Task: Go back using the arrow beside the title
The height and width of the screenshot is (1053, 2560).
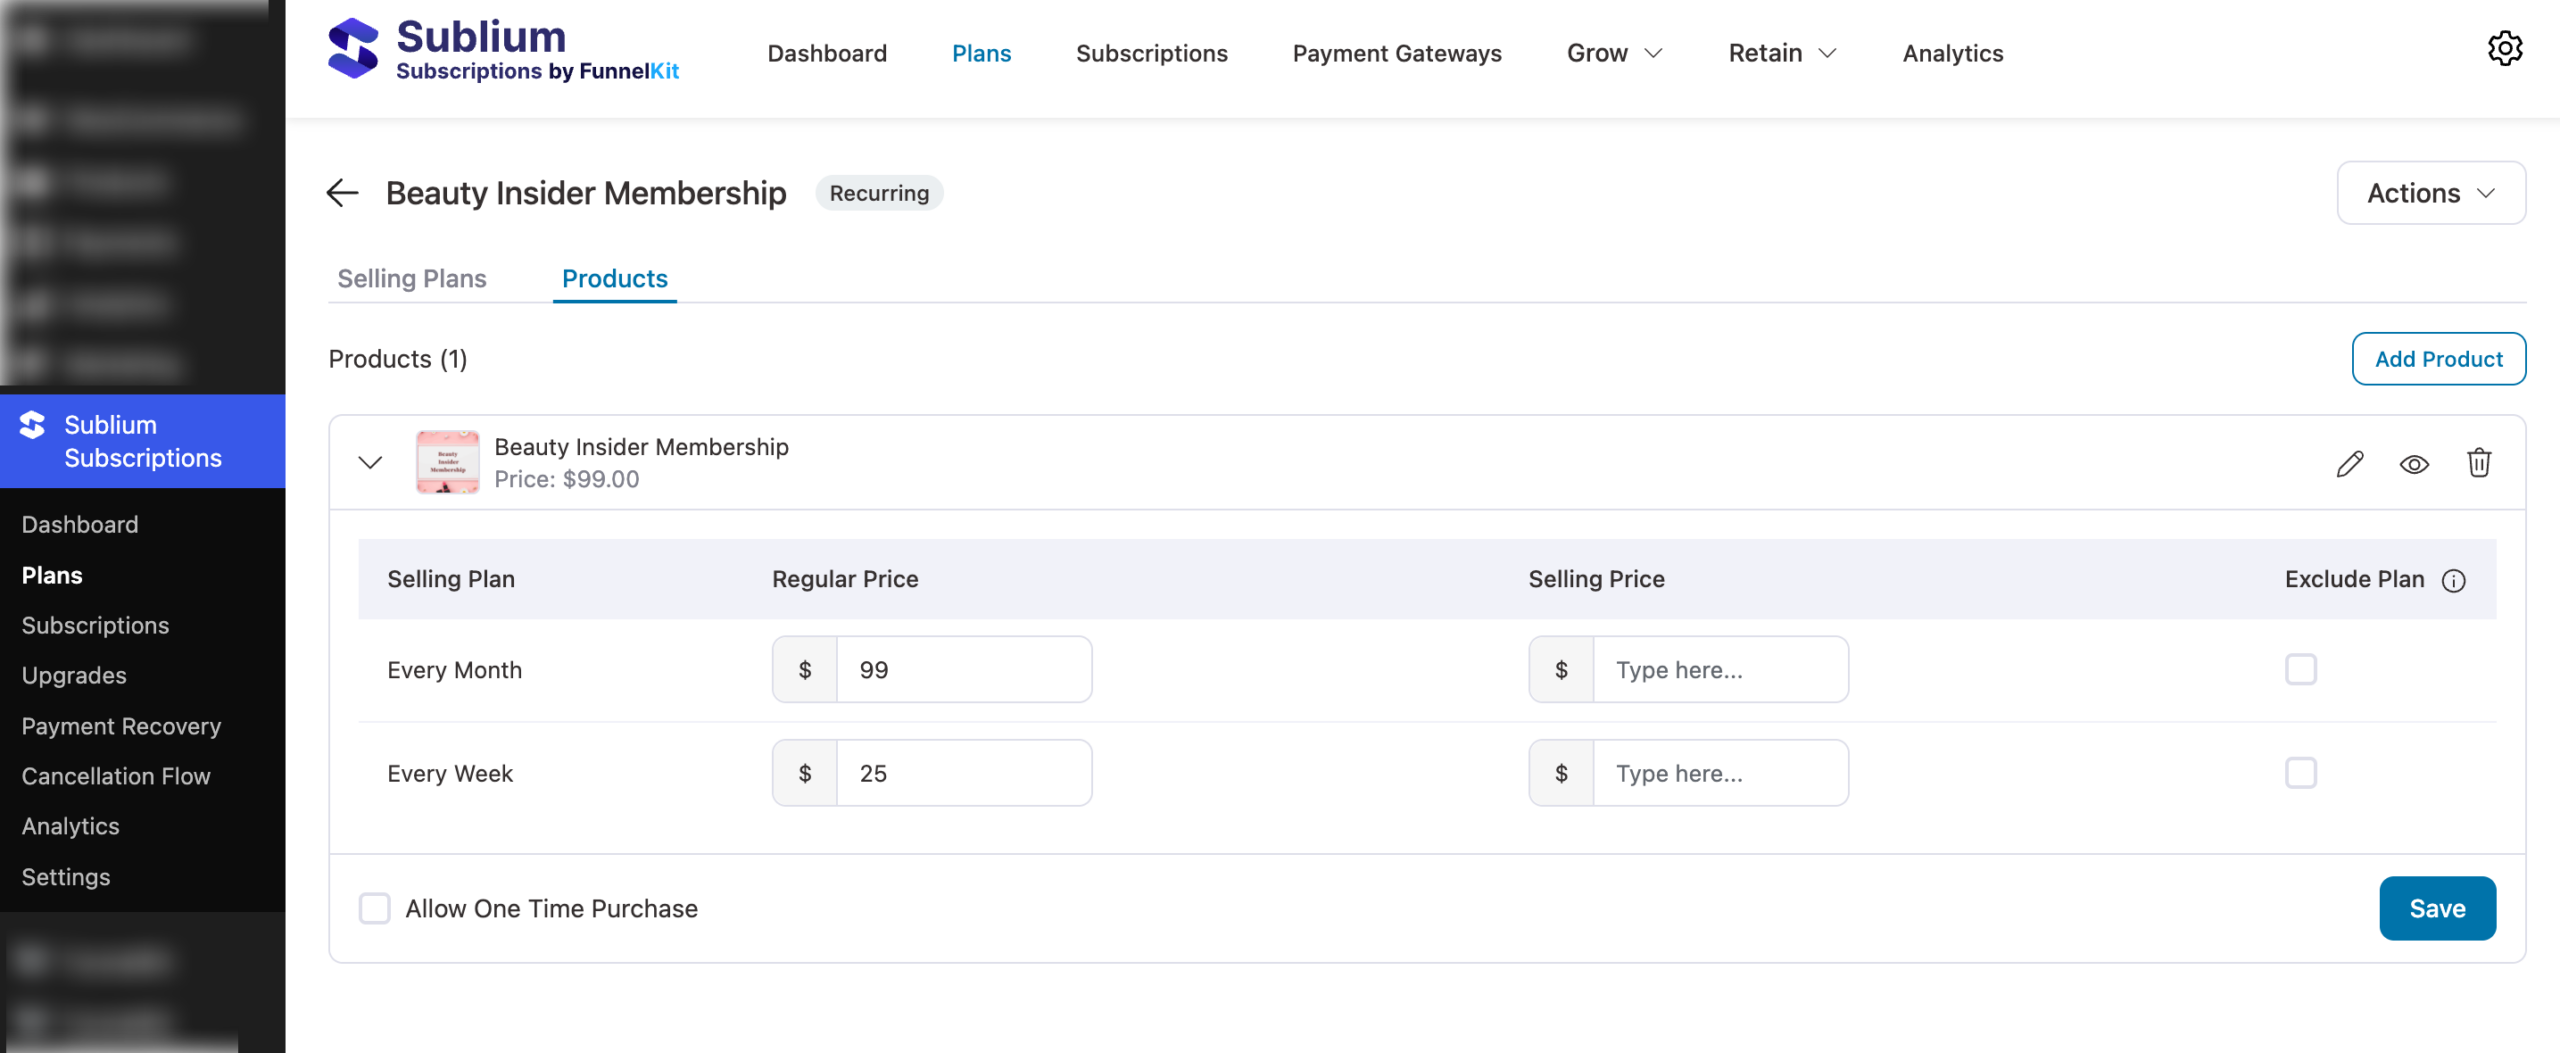Action: pos(342,193)
